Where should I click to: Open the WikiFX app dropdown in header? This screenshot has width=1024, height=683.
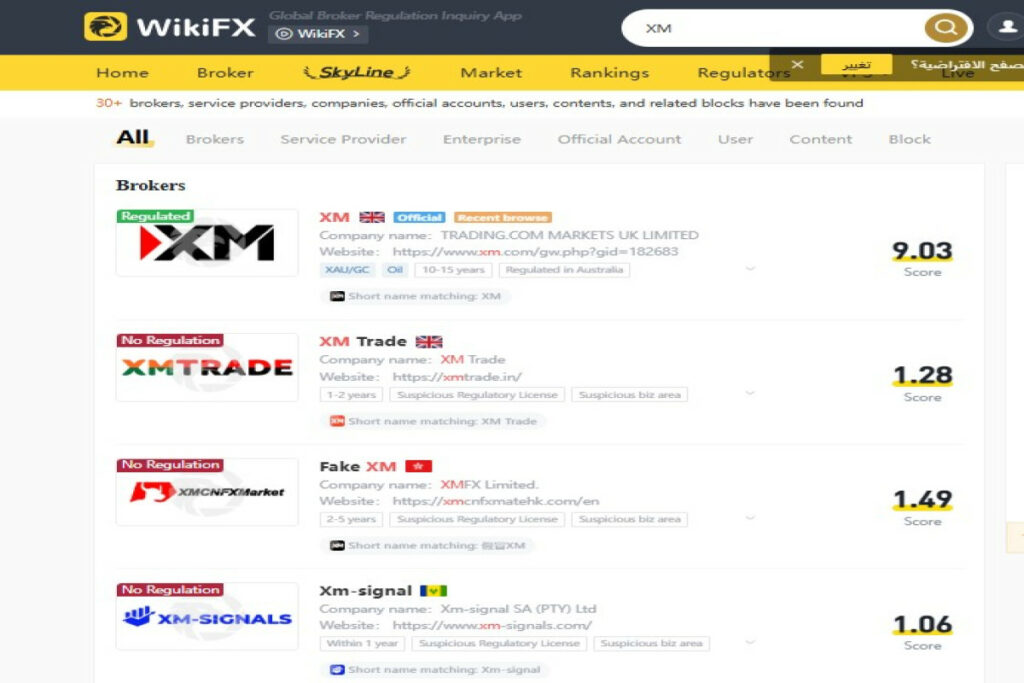click(318, 34)
